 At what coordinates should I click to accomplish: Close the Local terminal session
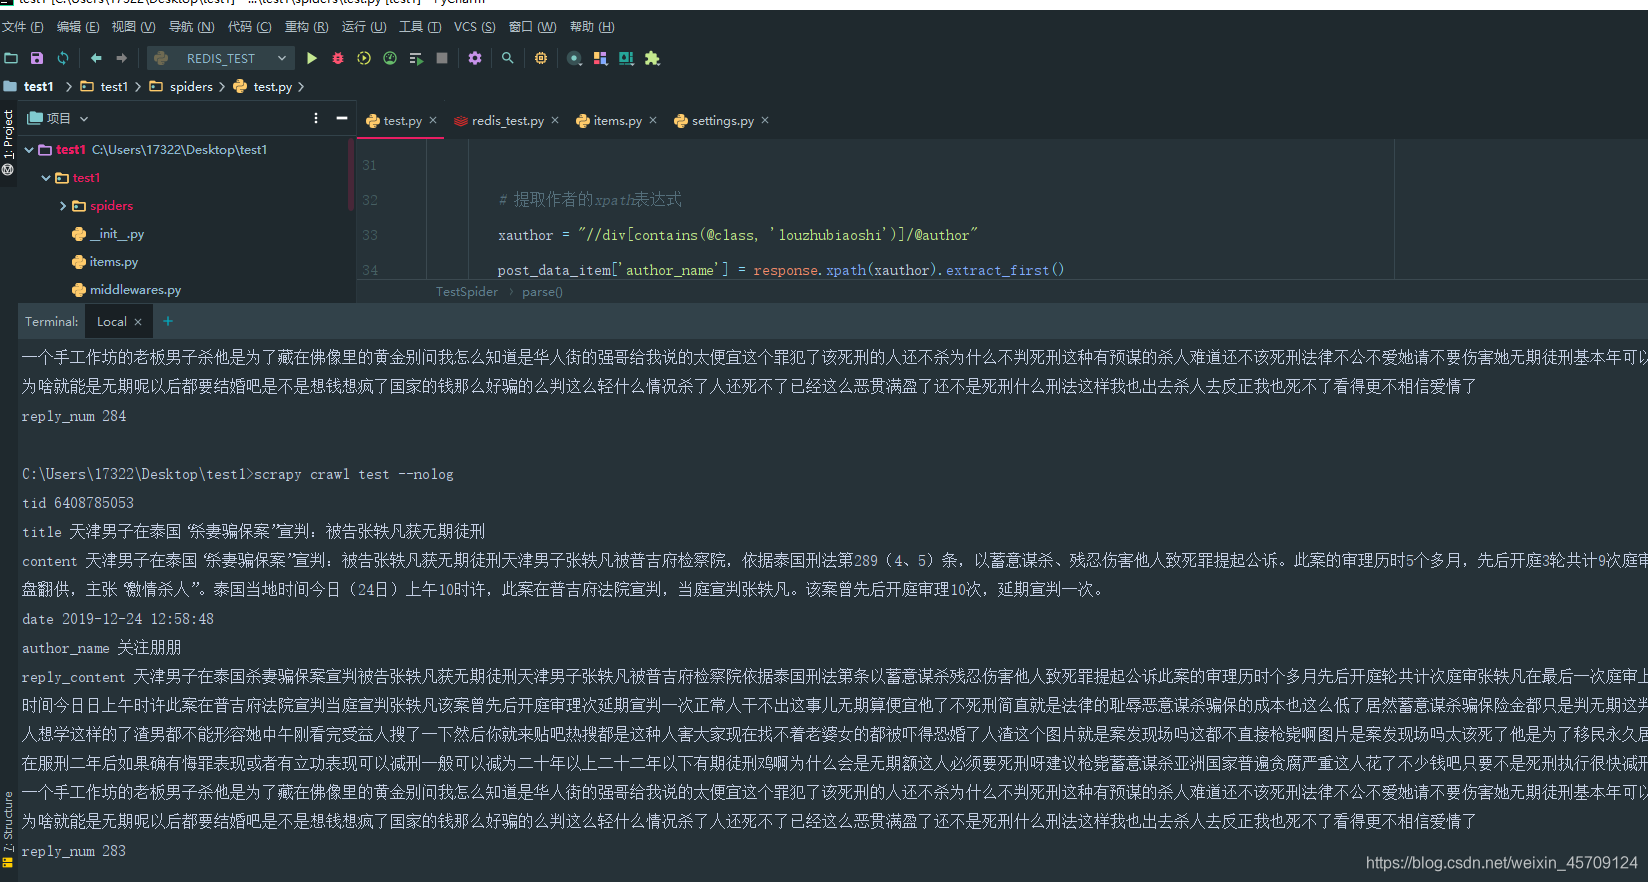coord(138,322)
